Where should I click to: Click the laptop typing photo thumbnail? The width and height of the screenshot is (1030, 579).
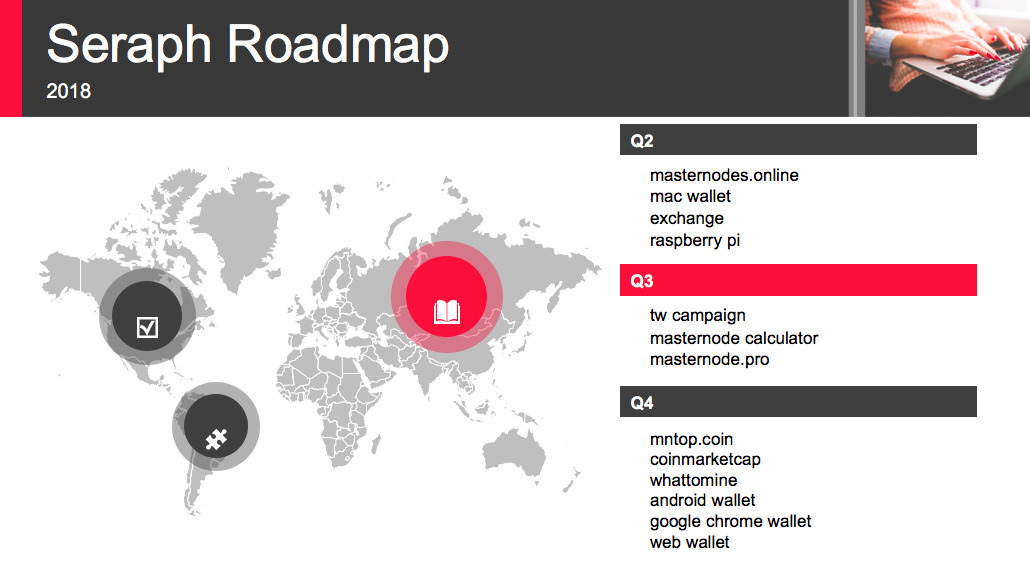point(947,58)
